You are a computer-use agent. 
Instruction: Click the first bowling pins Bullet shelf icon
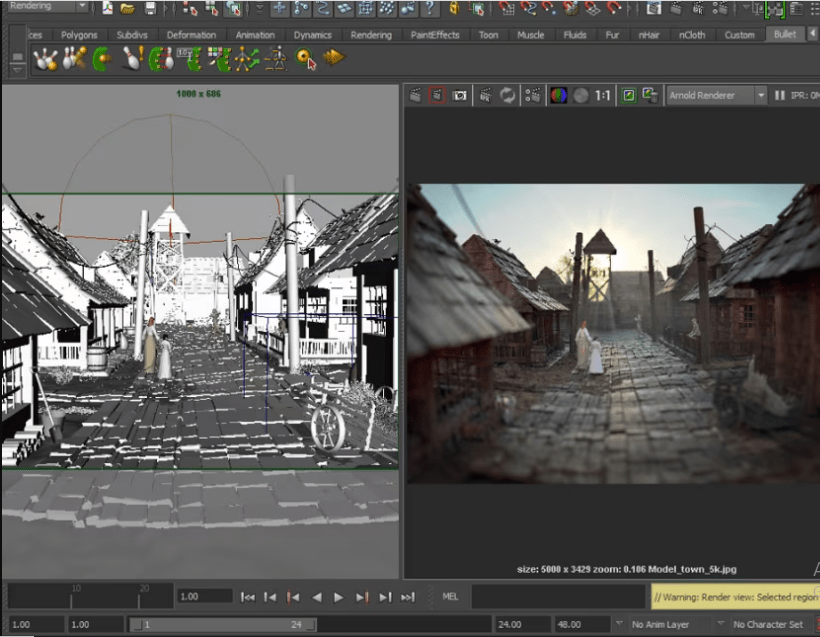(45, 59)
